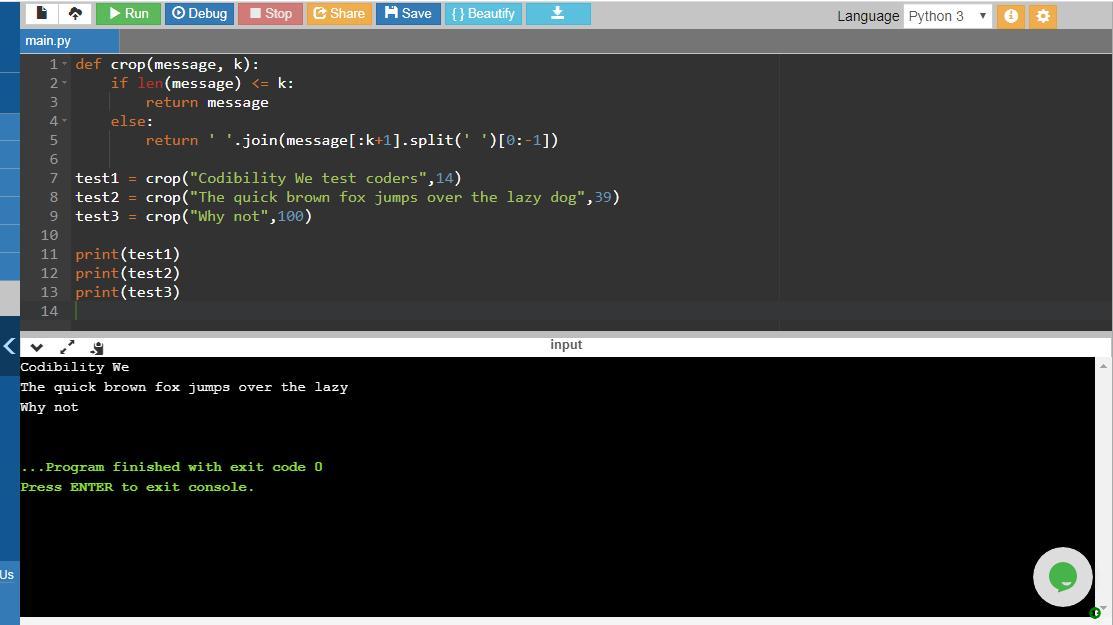Beautify the code formatting
1113x625 pixels.
point(483,14)
